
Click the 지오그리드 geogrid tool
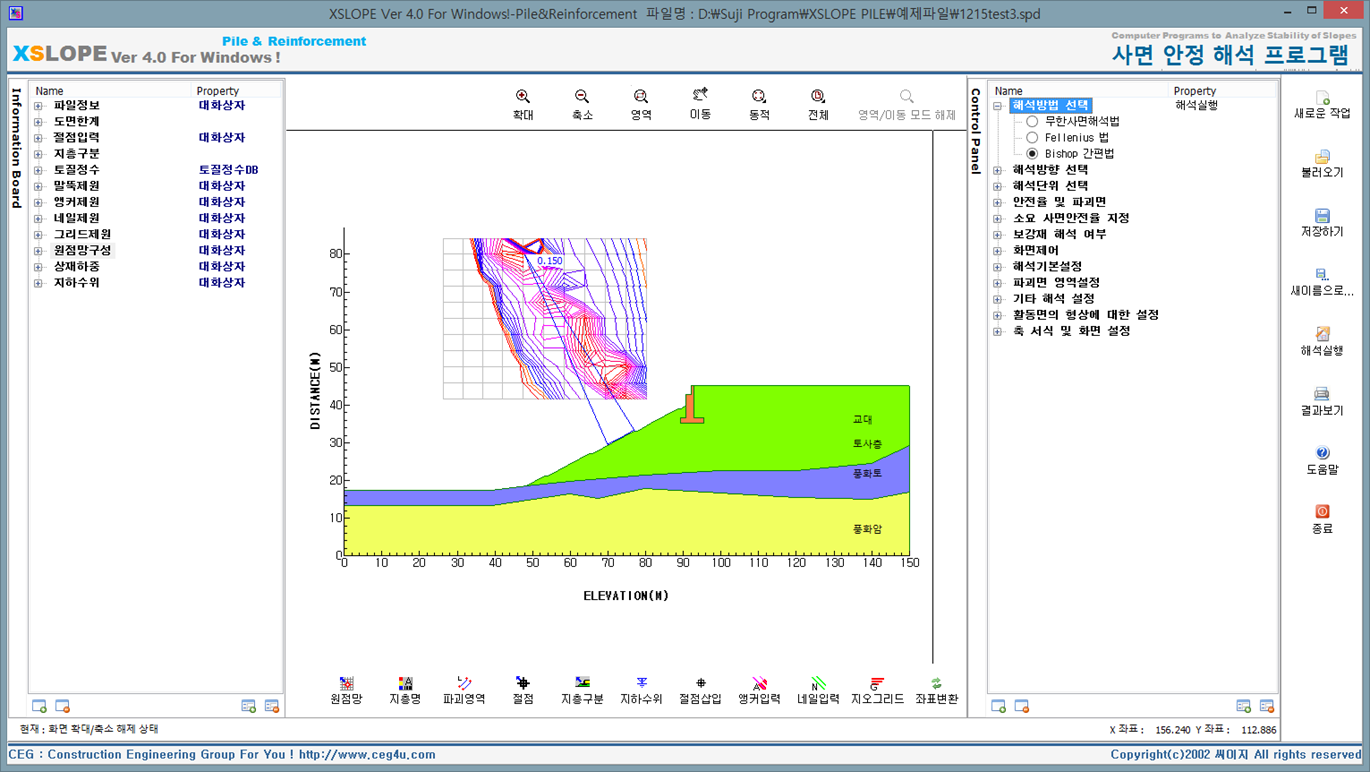point(877,690)
